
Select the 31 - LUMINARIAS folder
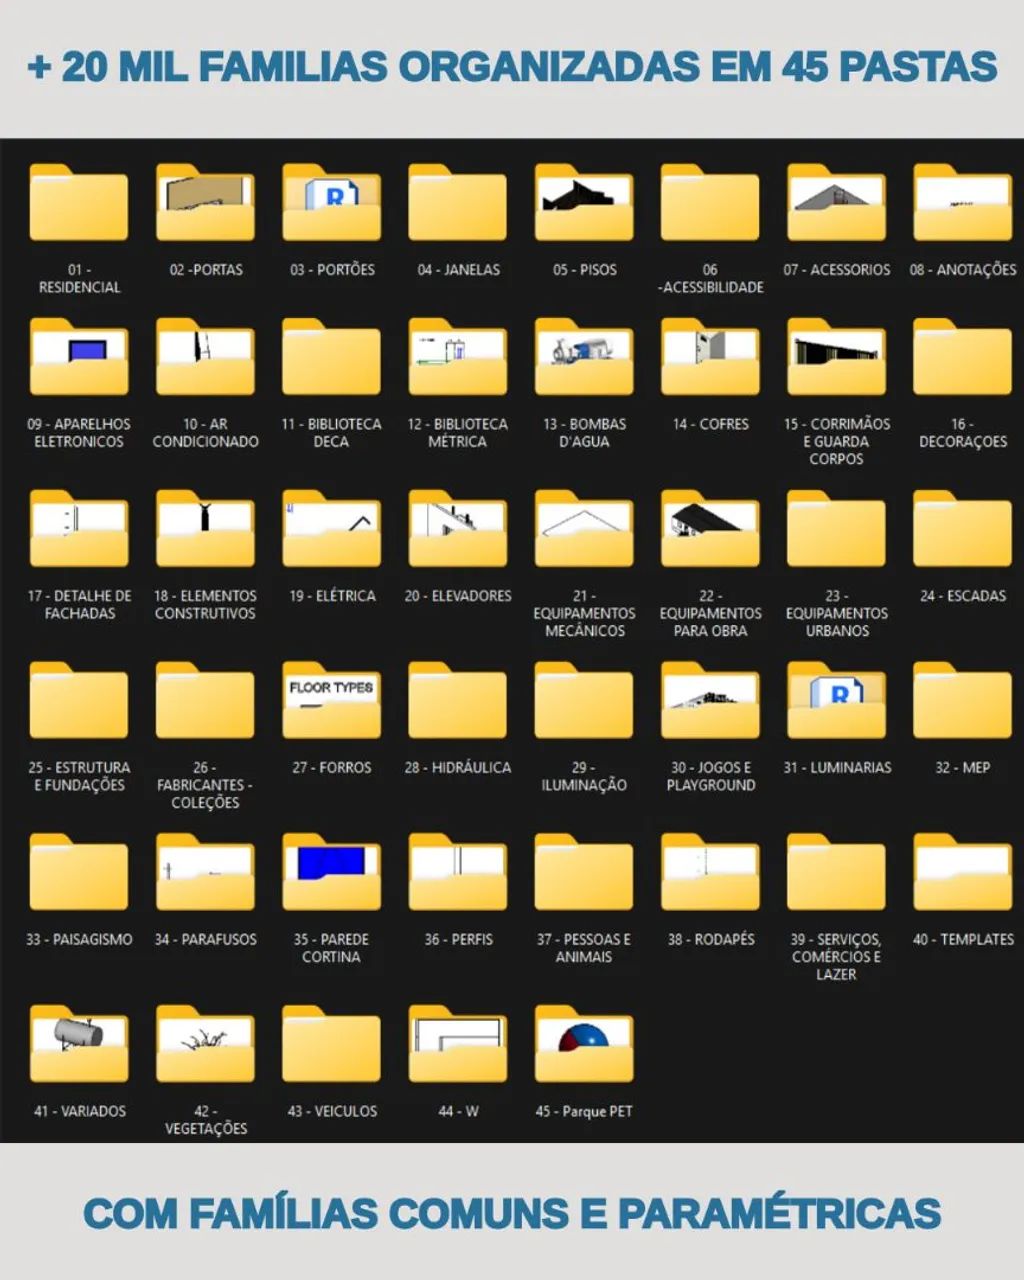838,703
